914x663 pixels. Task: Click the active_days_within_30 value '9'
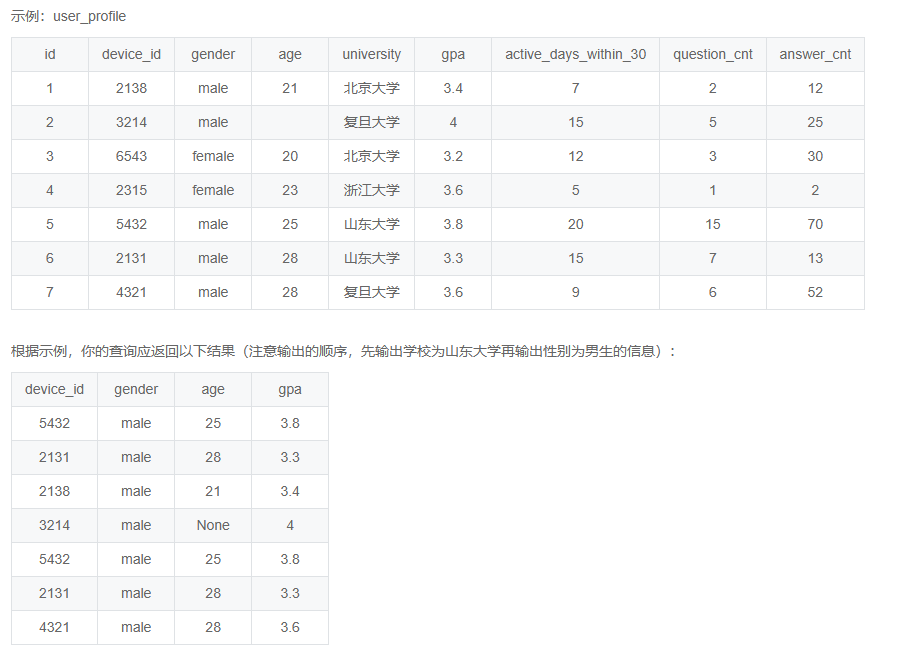[x=575, y=292]
